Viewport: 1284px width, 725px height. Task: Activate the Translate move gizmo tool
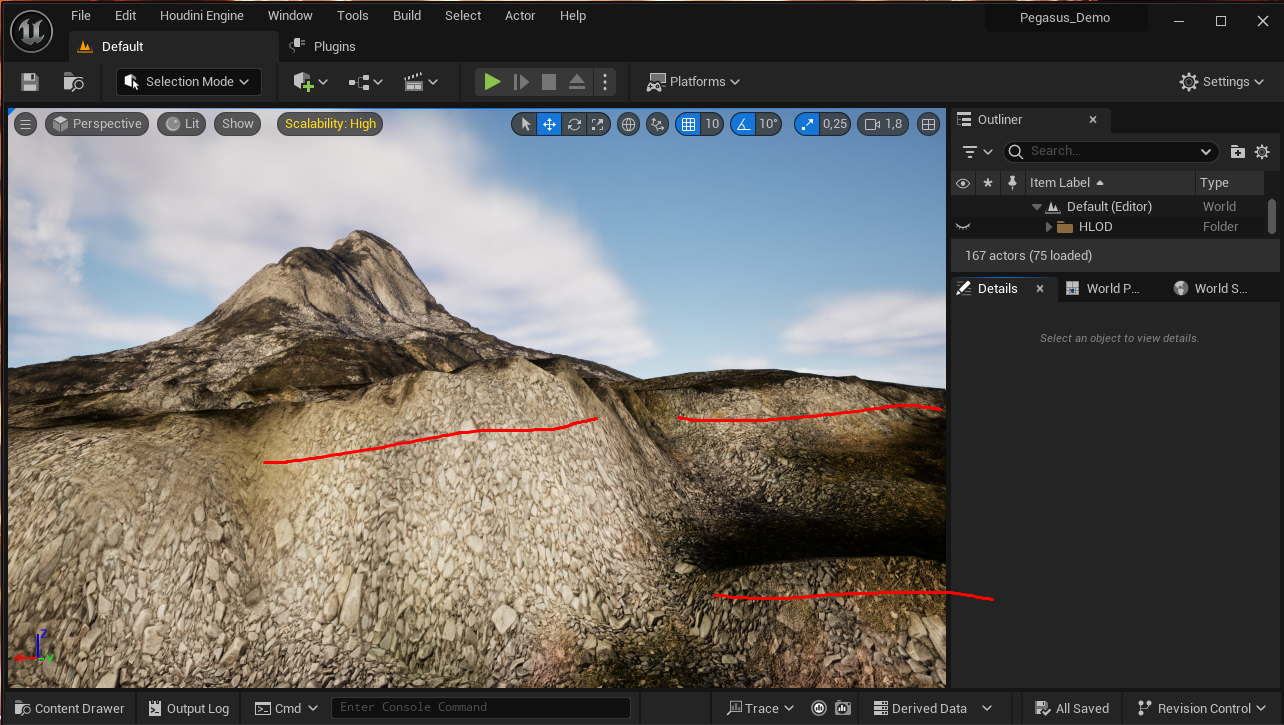click(x=549, y=124)
